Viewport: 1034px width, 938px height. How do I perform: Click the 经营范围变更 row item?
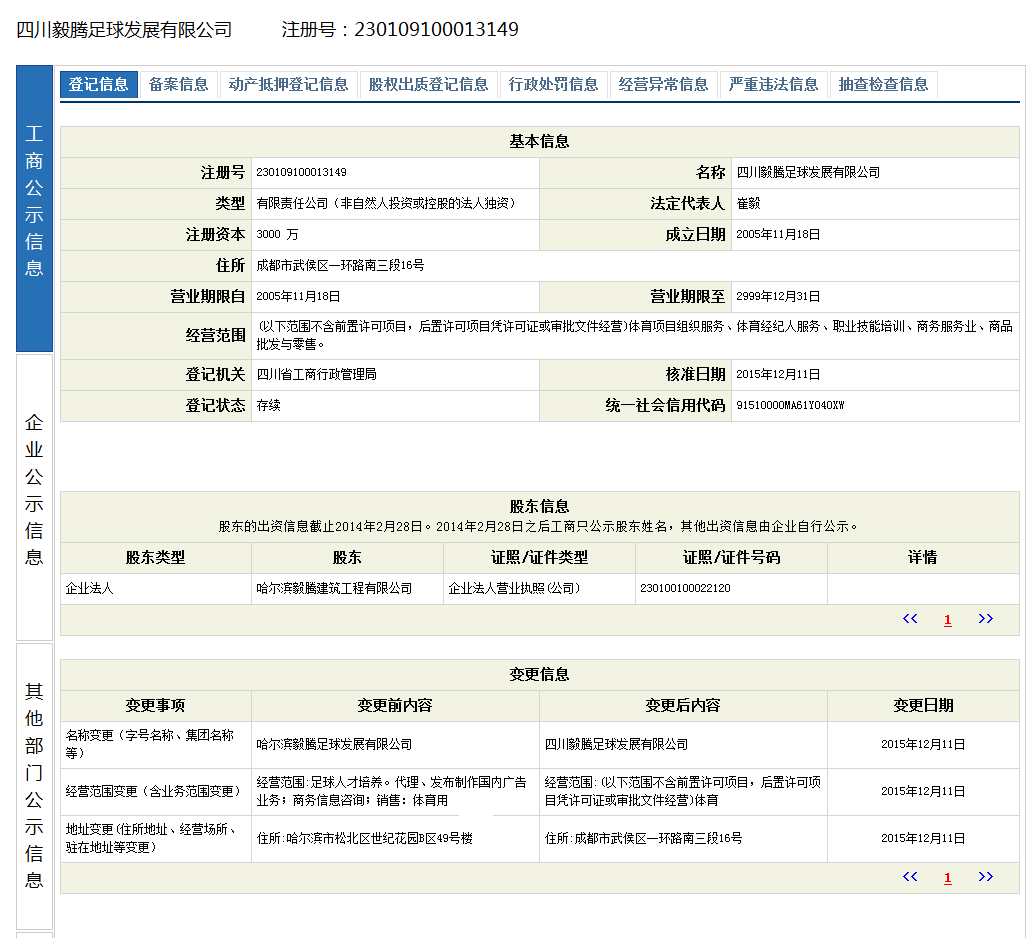[x=154, y=791]
